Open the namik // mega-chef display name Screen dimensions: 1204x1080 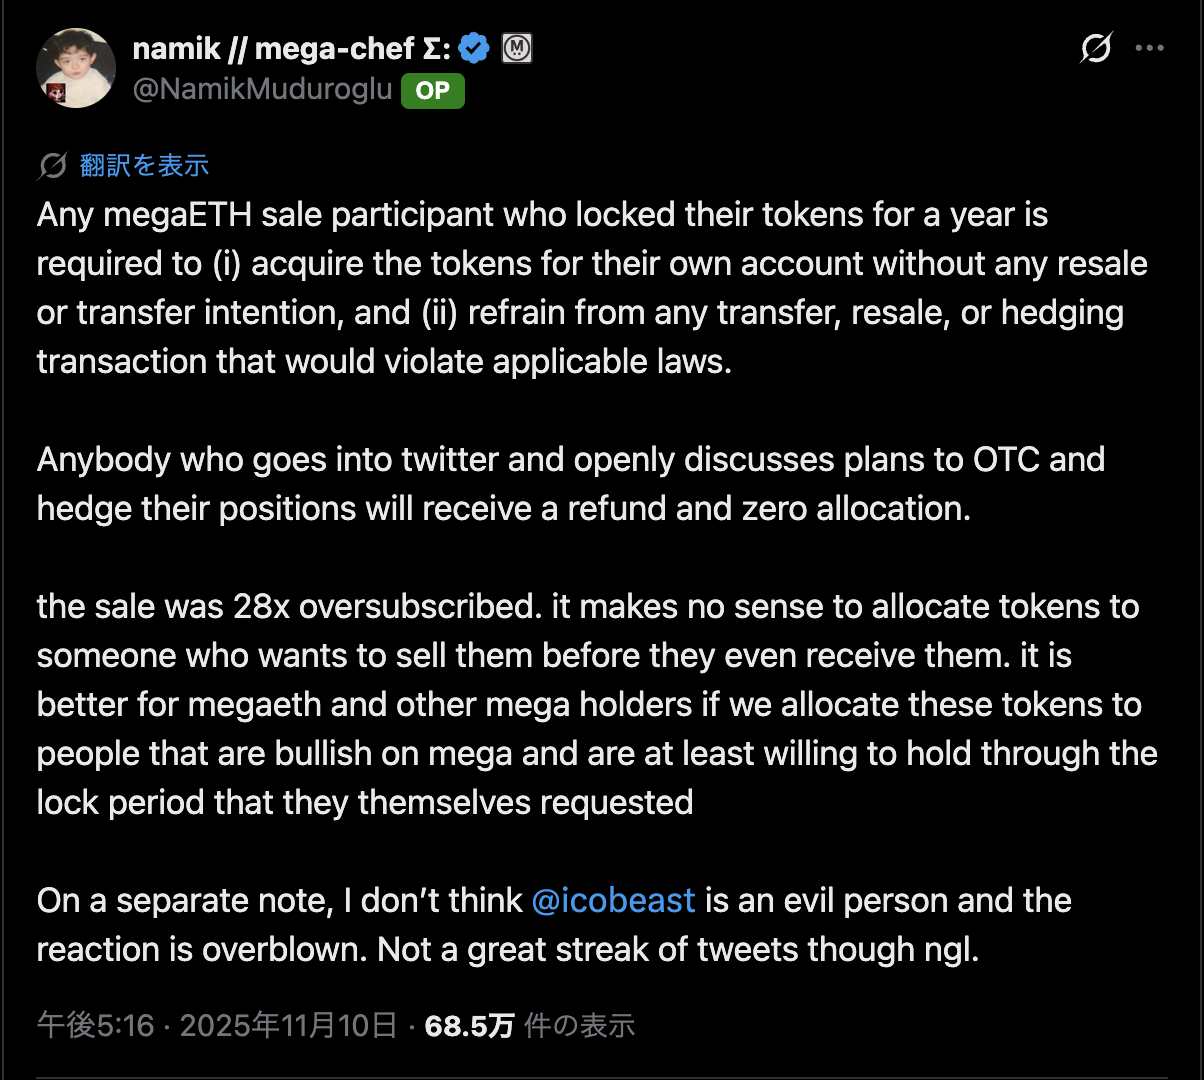pos(291,47)
